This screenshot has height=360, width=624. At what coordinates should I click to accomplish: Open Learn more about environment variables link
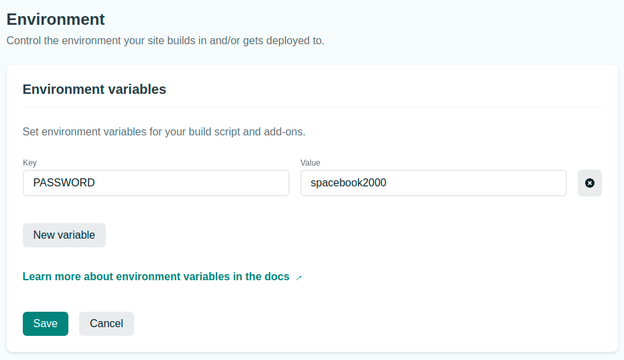156,276
